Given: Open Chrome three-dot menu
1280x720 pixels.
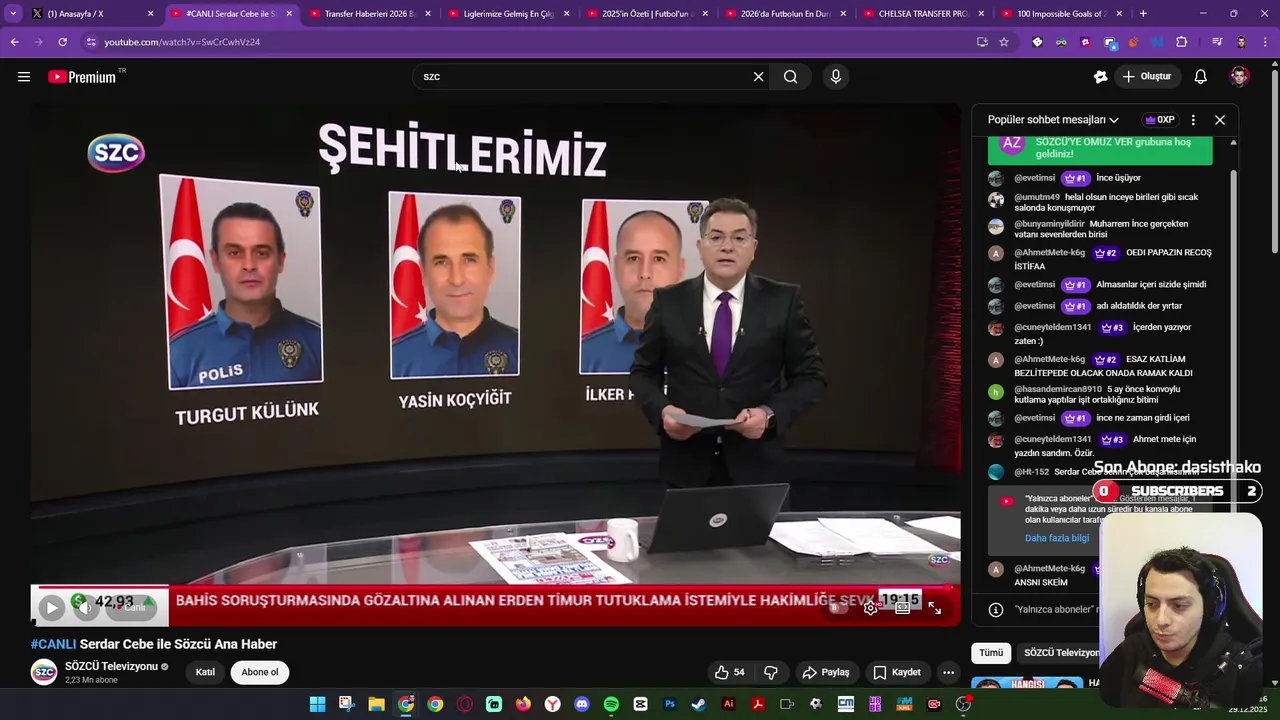Looking at the screenshot, I should click(x=1266, y=42).
